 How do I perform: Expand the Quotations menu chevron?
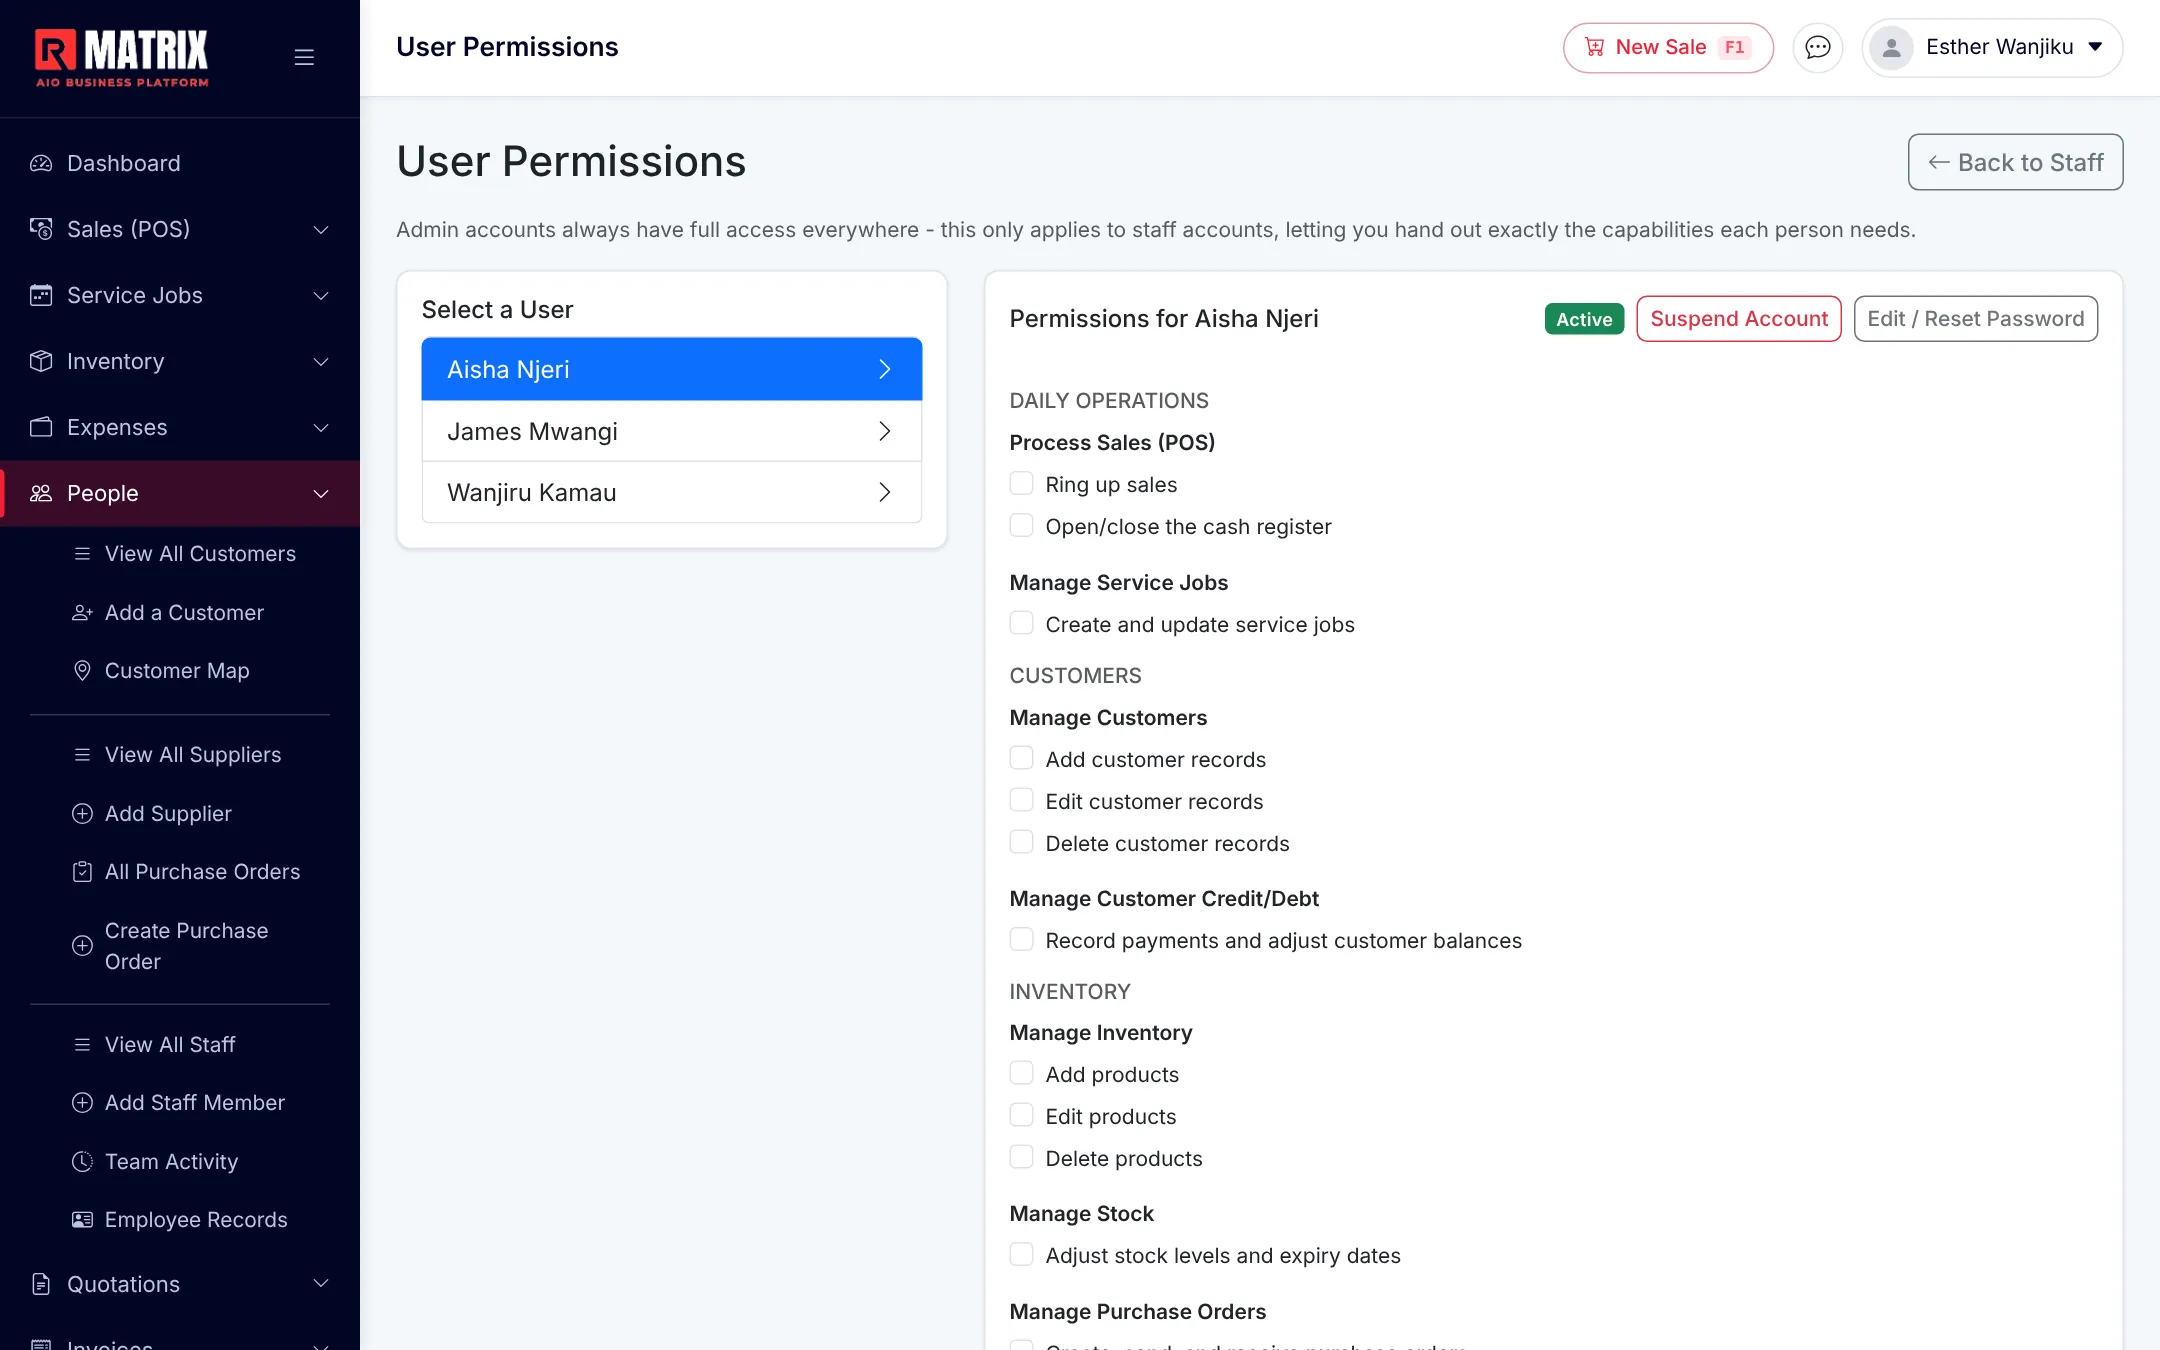(x=321, y=1284)
